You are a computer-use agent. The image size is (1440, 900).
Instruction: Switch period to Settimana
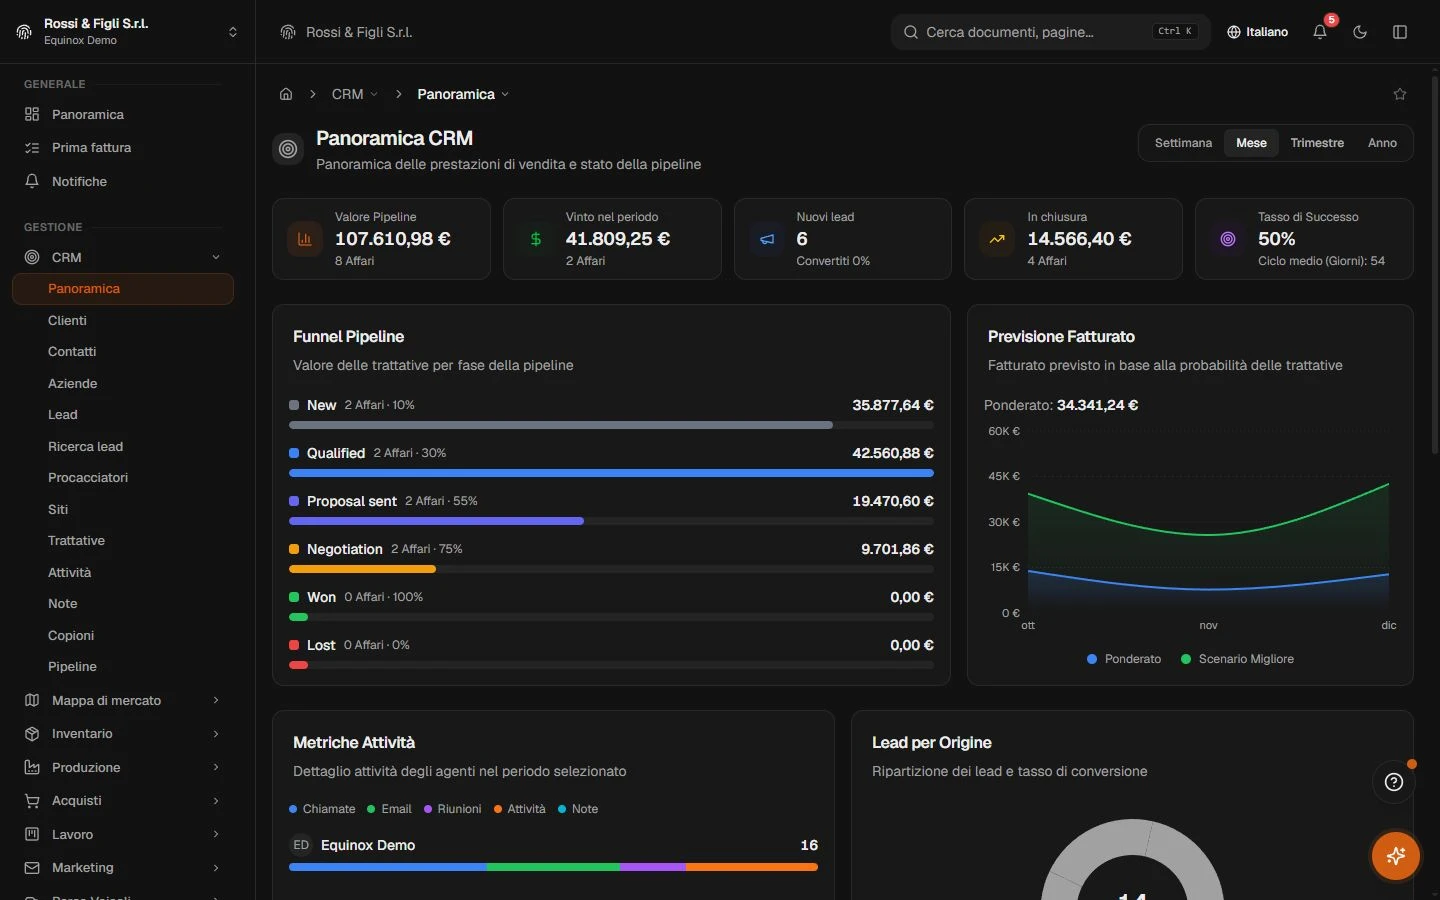tap(1183, 143)
